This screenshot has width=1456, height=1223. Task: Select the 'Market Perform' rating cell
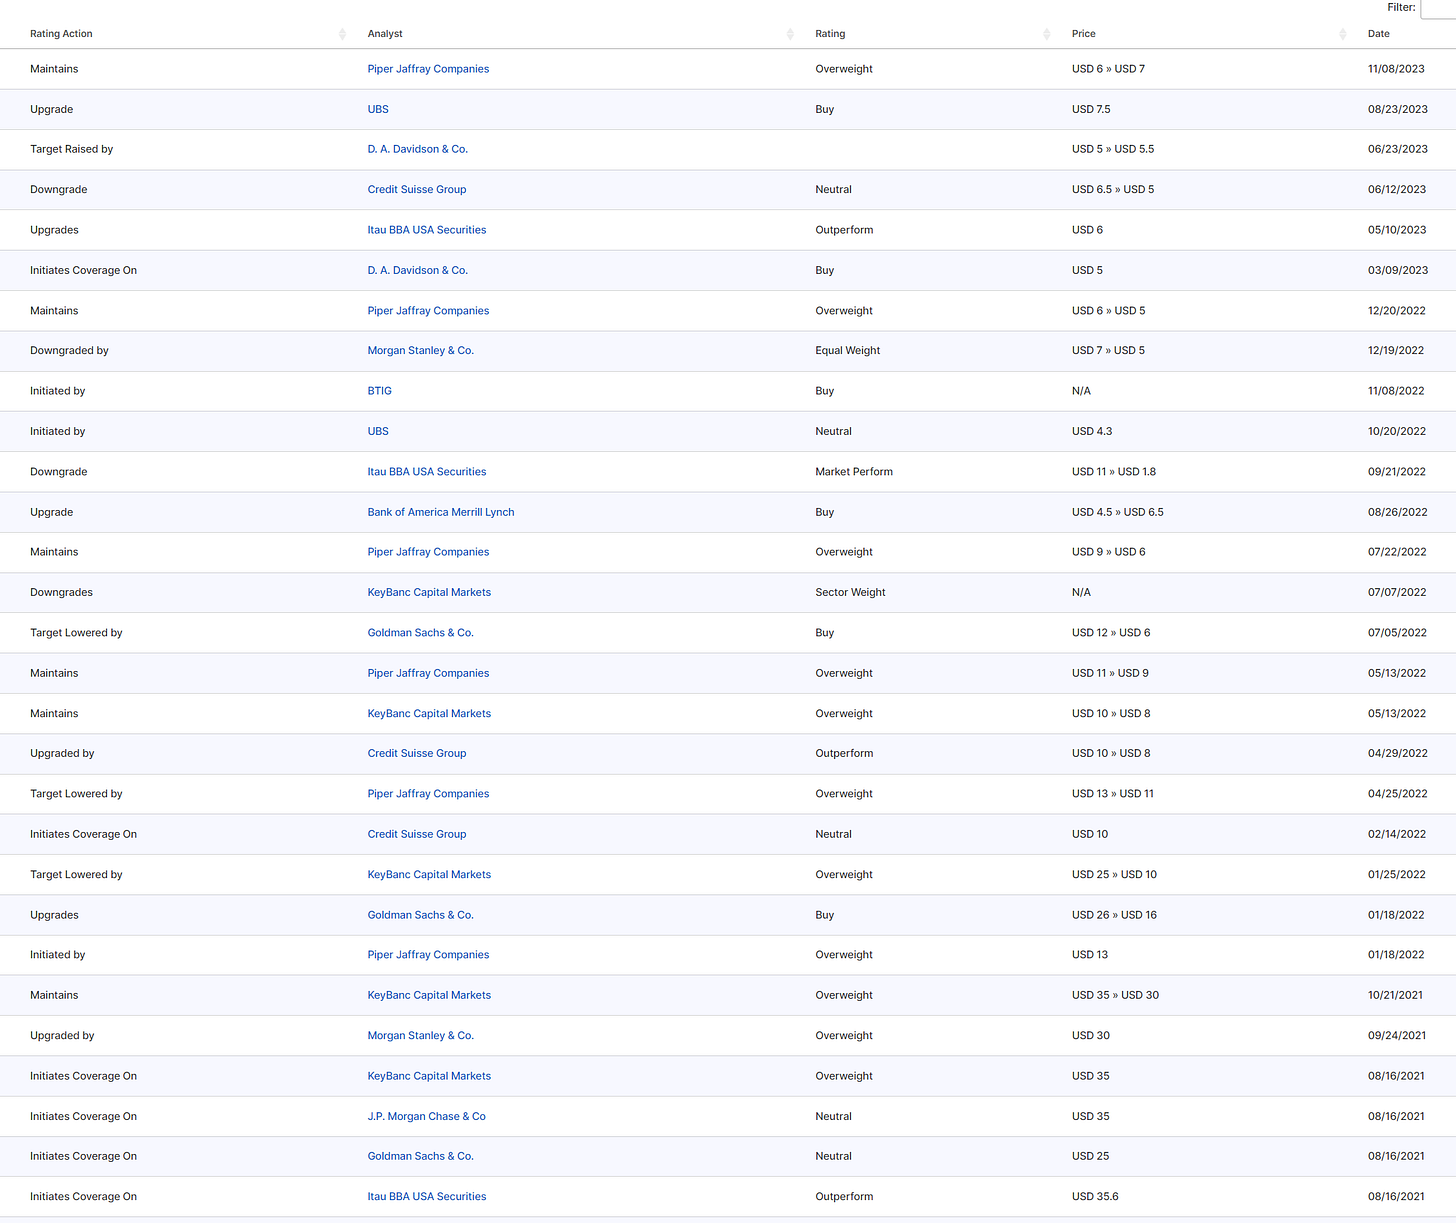point(854,472)
